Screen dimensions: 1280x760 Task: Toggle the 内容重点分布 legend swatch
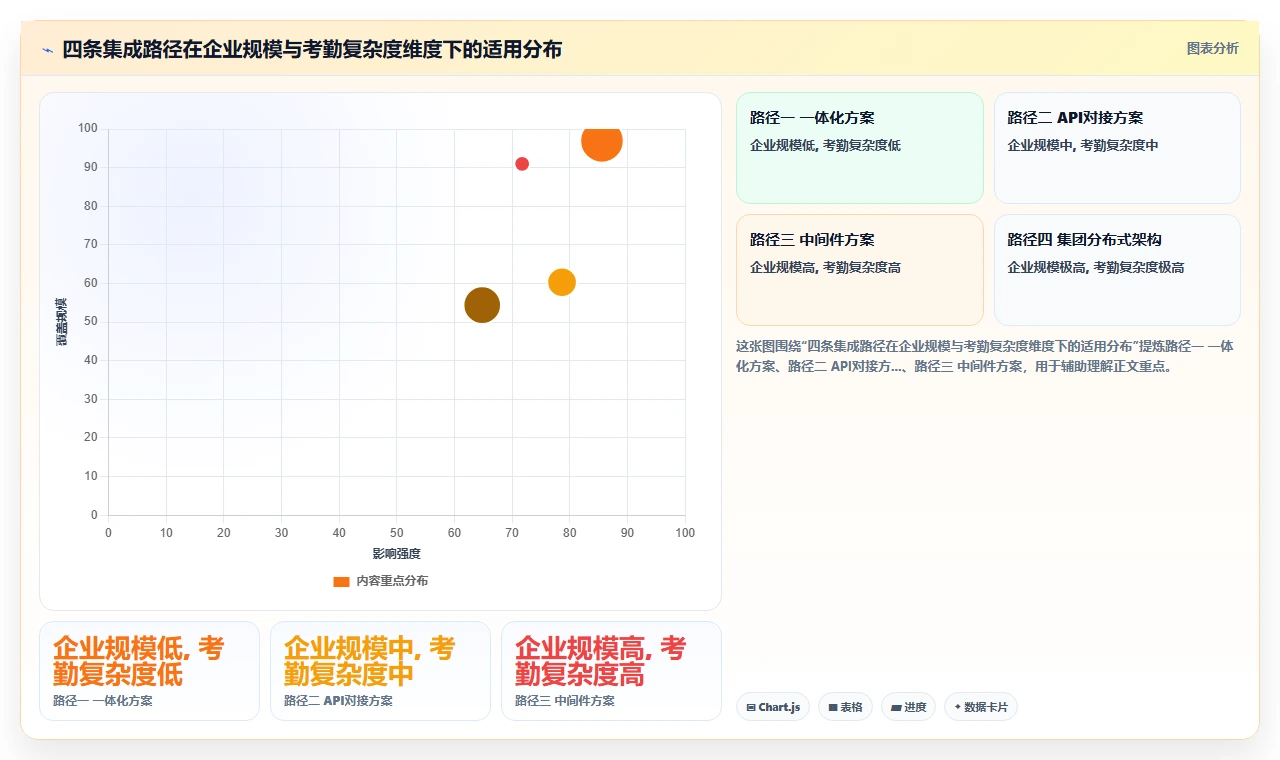point(342,581)
